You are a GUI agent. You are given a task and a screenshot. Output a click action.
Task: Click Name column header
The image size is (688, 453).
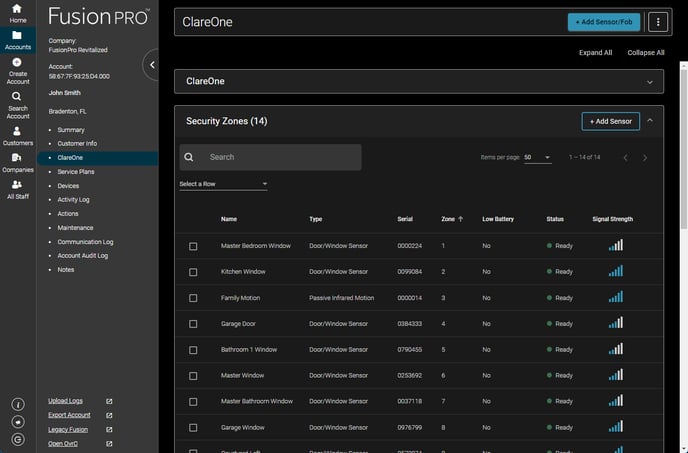click(229, 219)
